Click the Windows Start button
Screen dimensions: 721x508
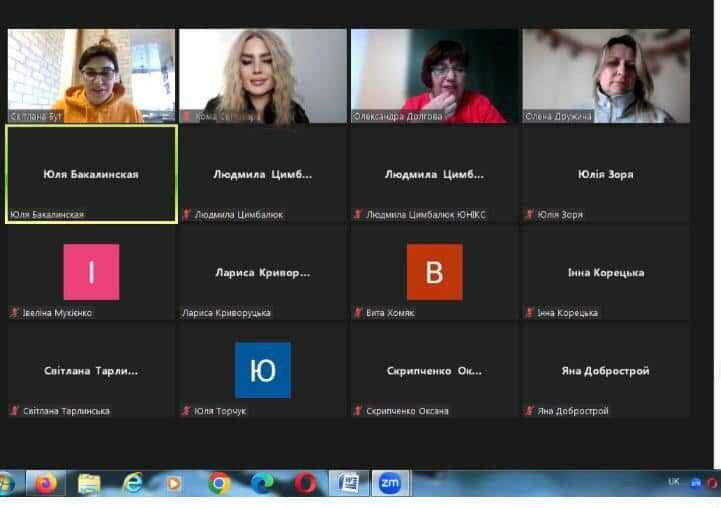click(x=6, y=484)
